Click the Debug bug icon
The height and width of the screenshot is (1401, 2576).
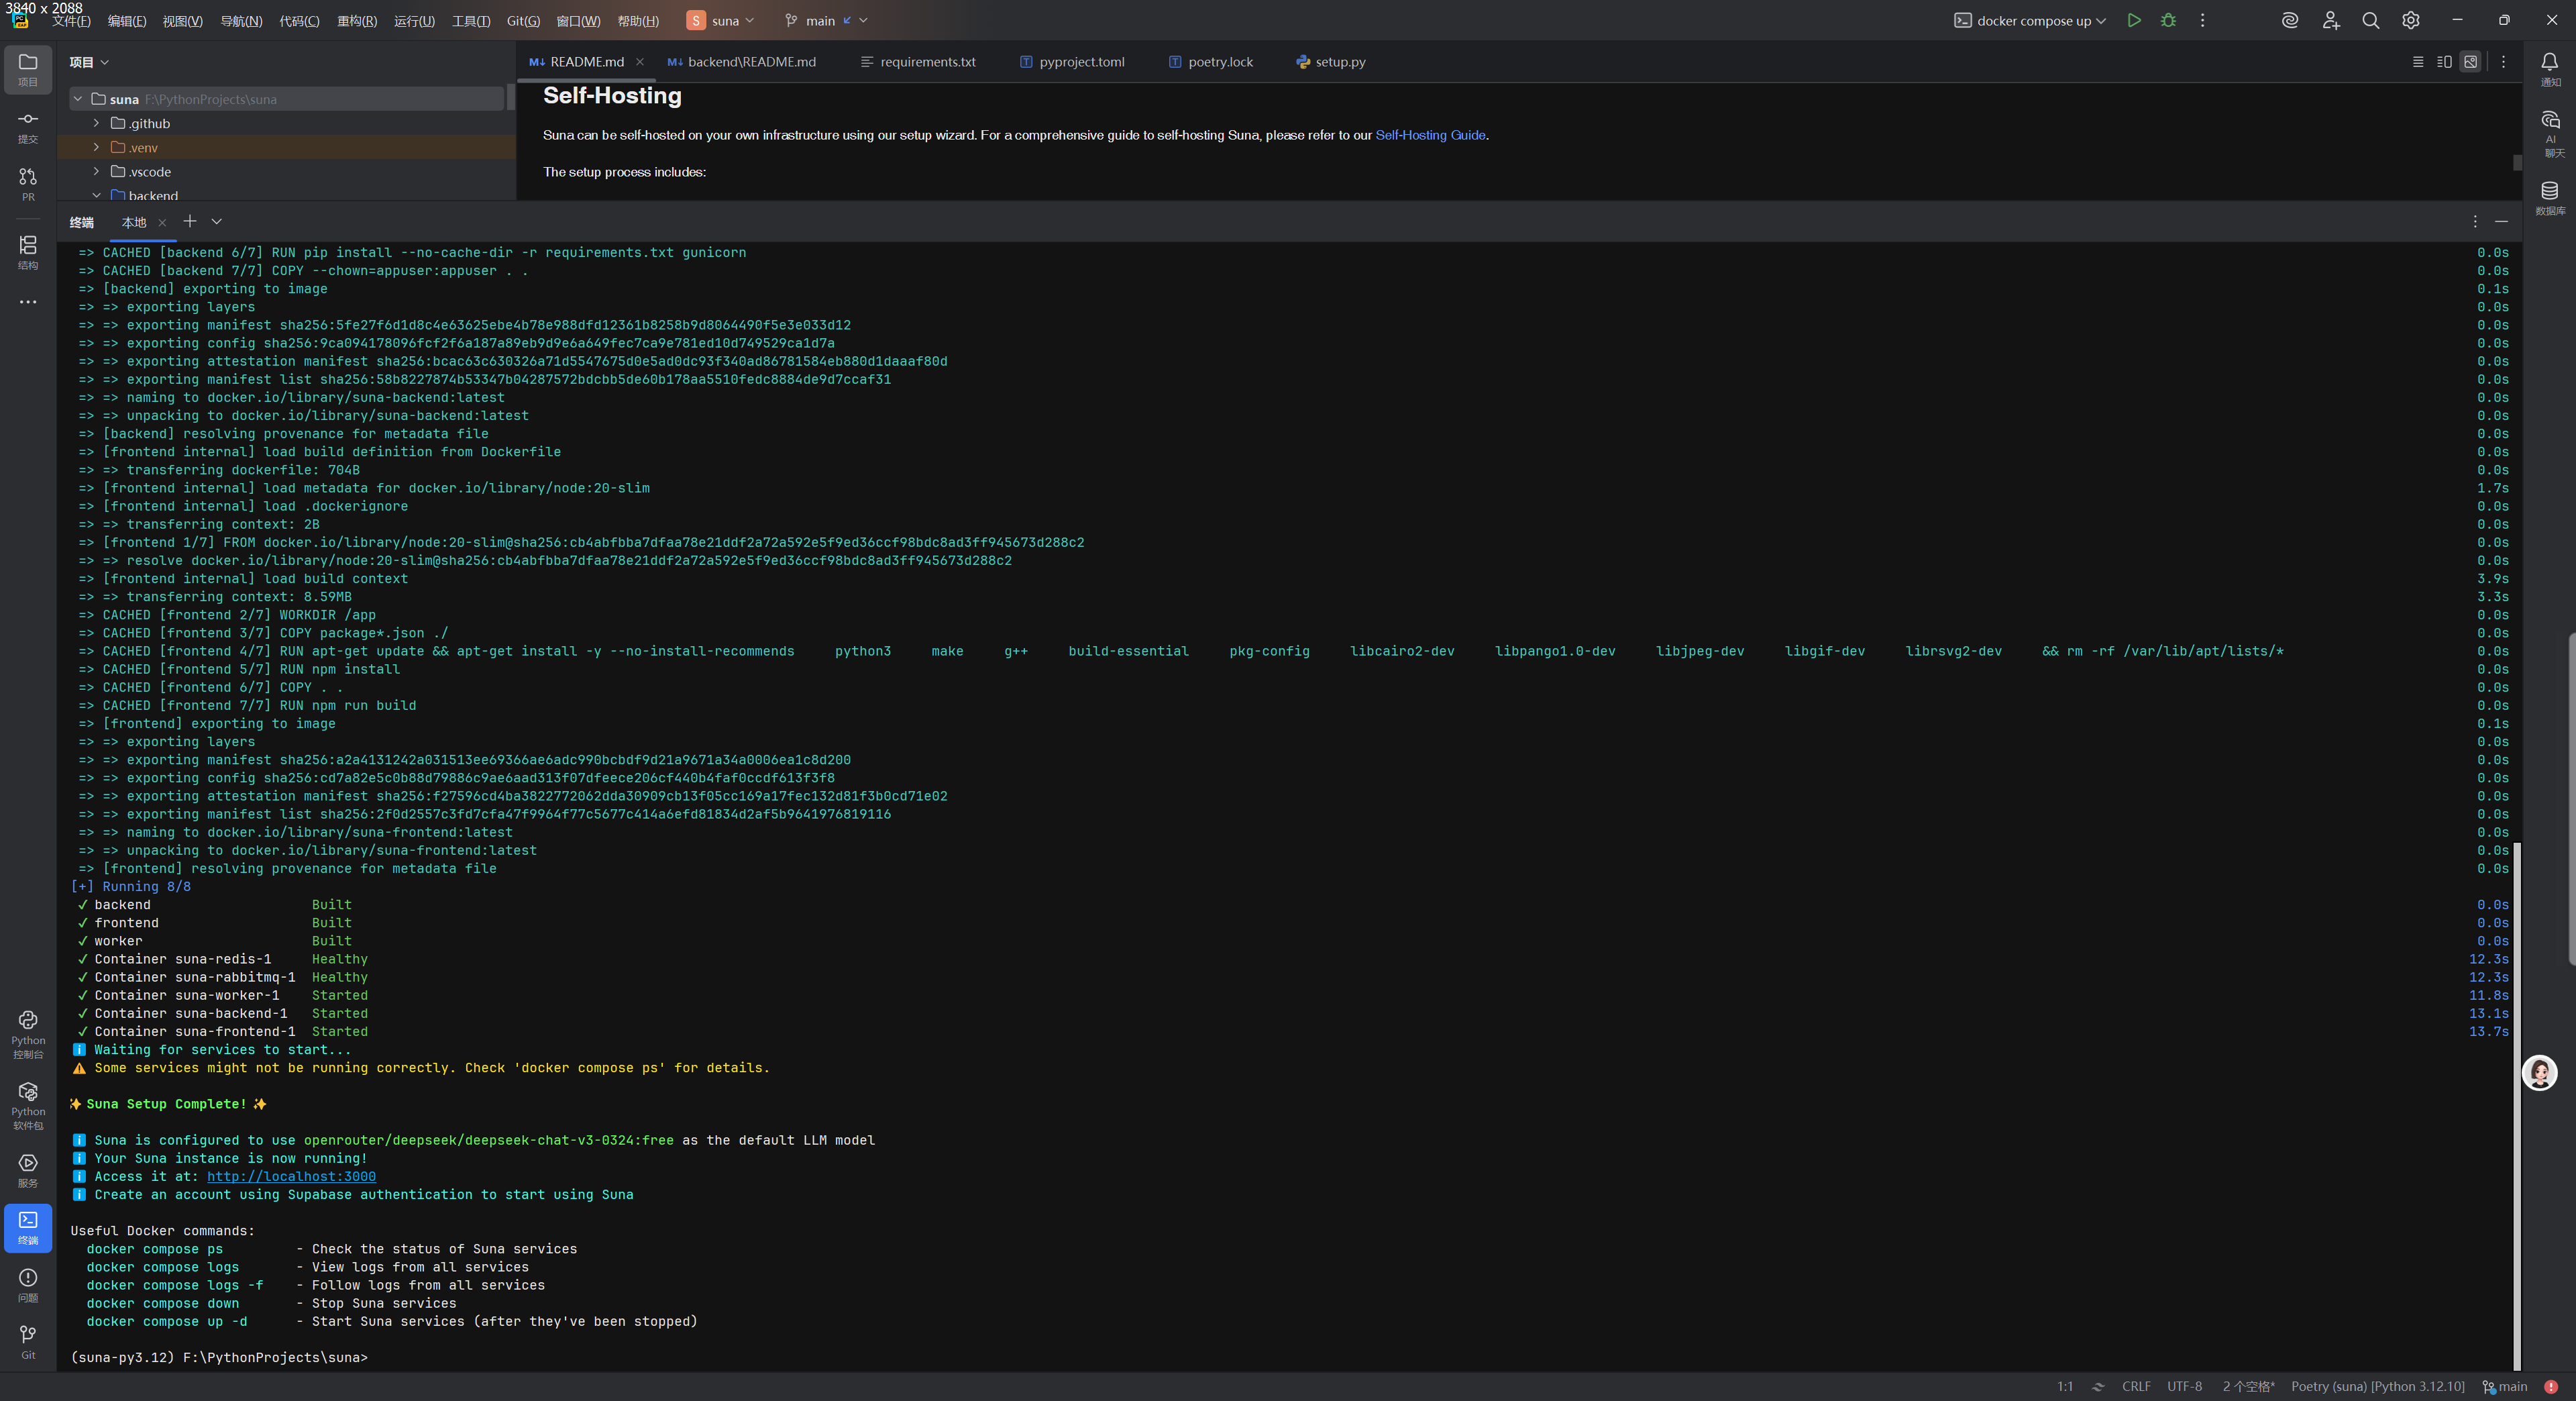(2168, 20)
